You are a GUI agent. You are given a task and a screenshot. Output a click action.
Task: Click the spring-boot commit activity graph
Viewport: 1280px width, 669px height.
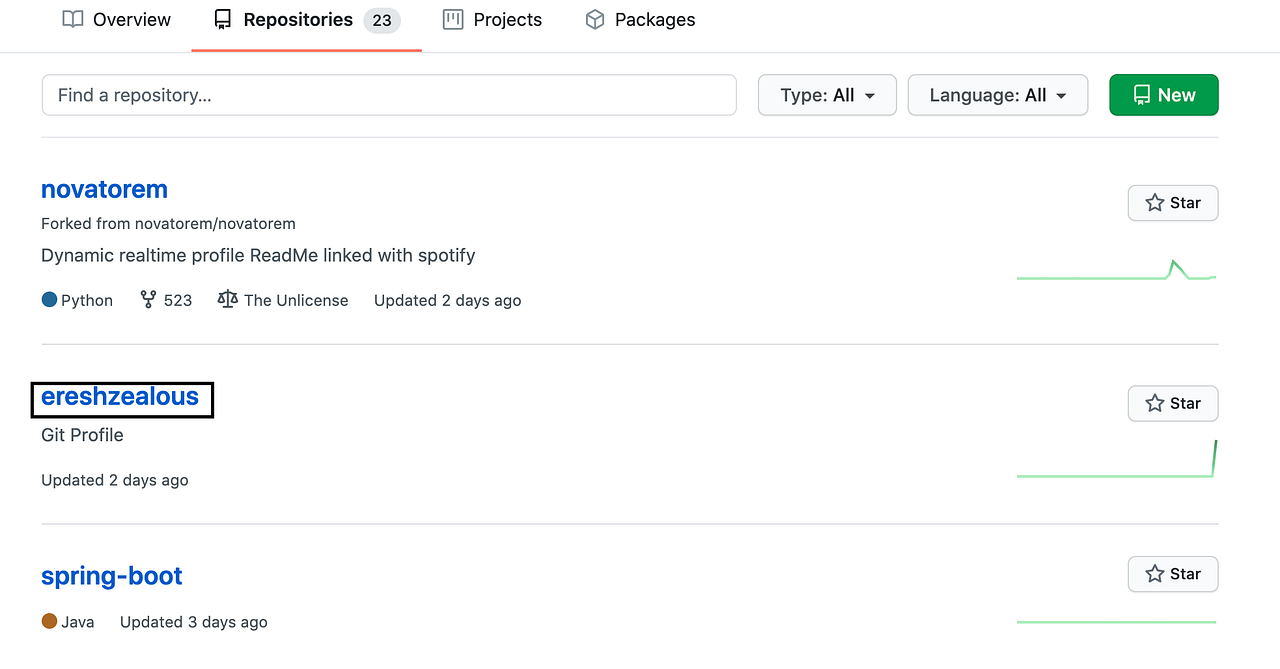[x=1116, y=620]
